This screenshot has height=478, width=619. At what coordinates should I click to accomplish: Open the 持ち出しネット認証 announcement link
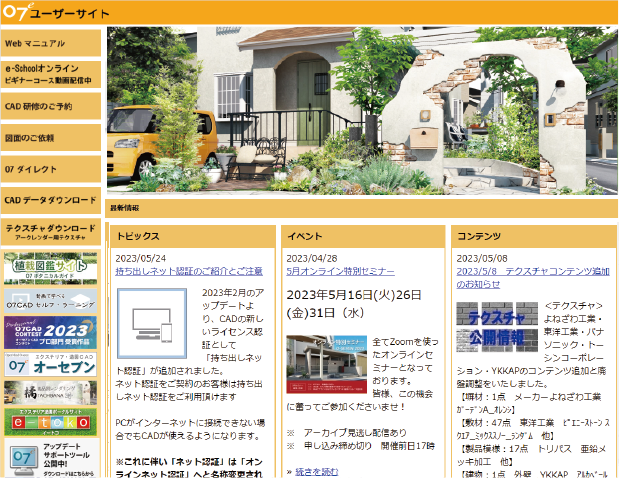pos(189,271)
